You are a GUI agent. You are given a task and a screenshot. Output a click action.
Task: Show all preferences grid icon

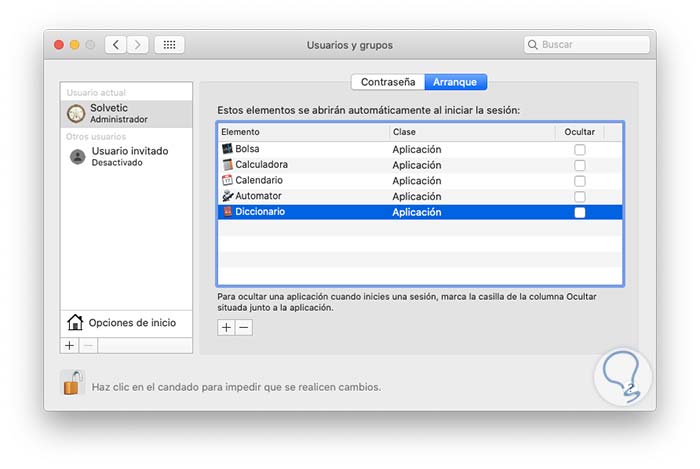coord(169,45)
